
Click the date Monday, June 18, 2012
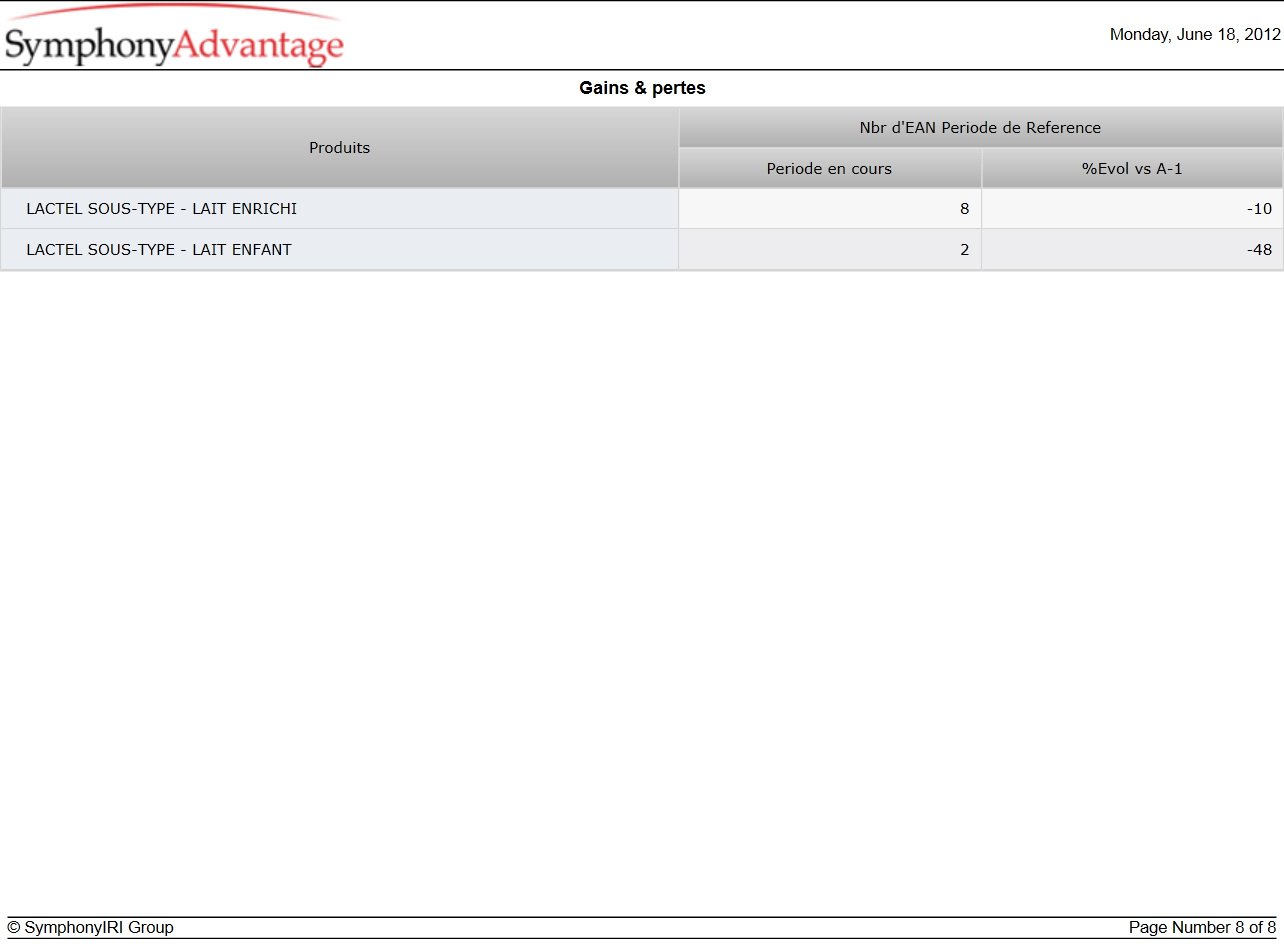click(x=1195, y=34)
